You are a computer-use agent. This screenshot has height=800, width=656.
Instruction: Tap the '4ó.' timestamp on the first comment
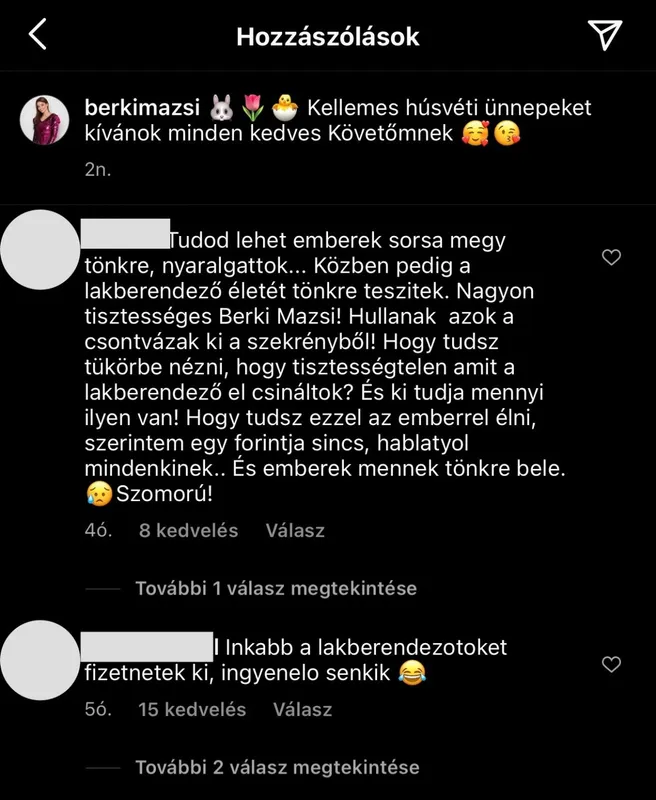98,531
